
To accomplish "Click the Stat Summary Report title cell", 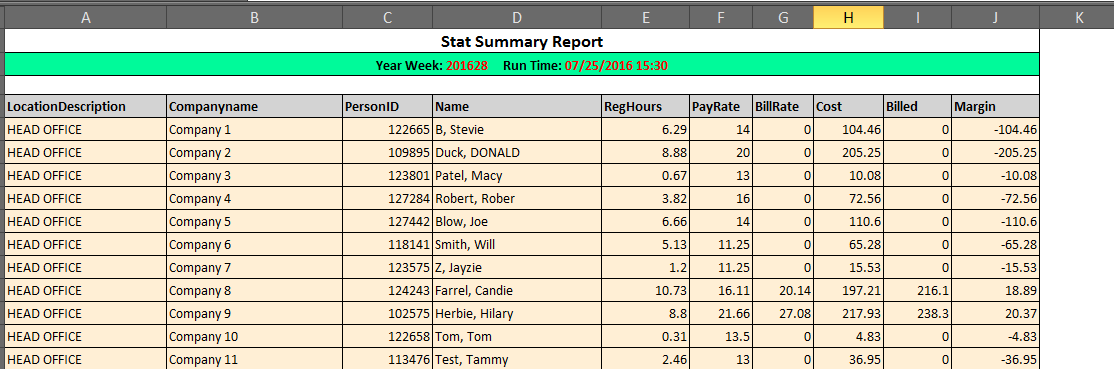I will [522, 41].
